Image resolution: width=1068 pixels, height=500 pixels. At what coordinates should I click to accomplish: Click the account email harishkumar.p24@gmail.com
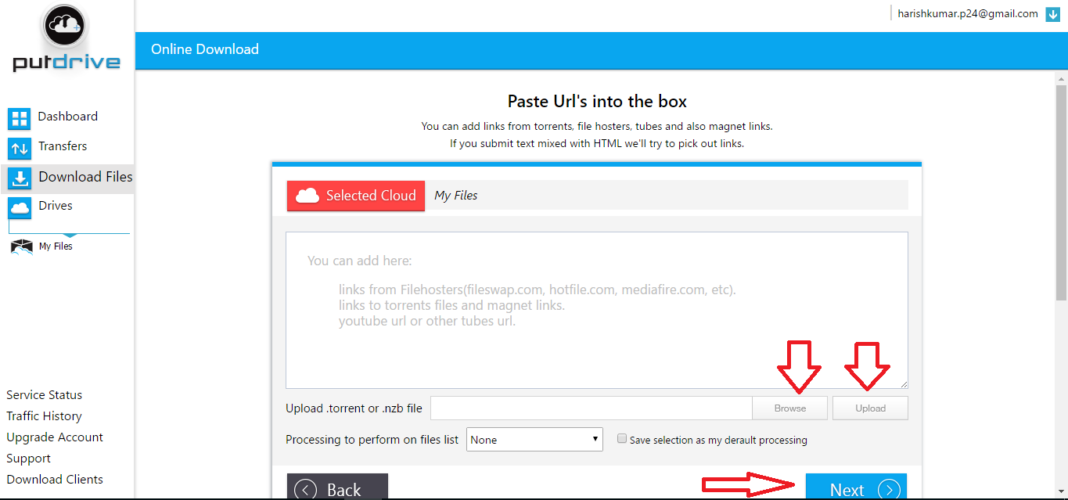(967, 13)
